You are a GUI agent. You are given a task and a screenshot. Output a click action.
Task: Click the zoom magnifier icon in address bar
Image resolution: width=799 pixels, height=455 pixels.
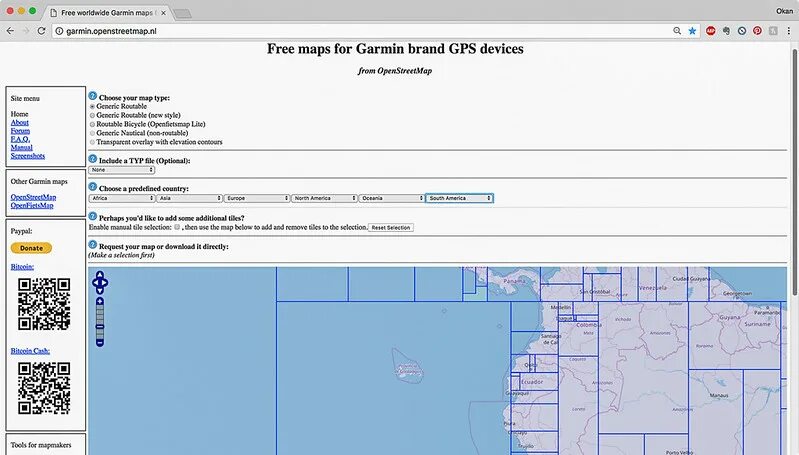click(677, 31)
